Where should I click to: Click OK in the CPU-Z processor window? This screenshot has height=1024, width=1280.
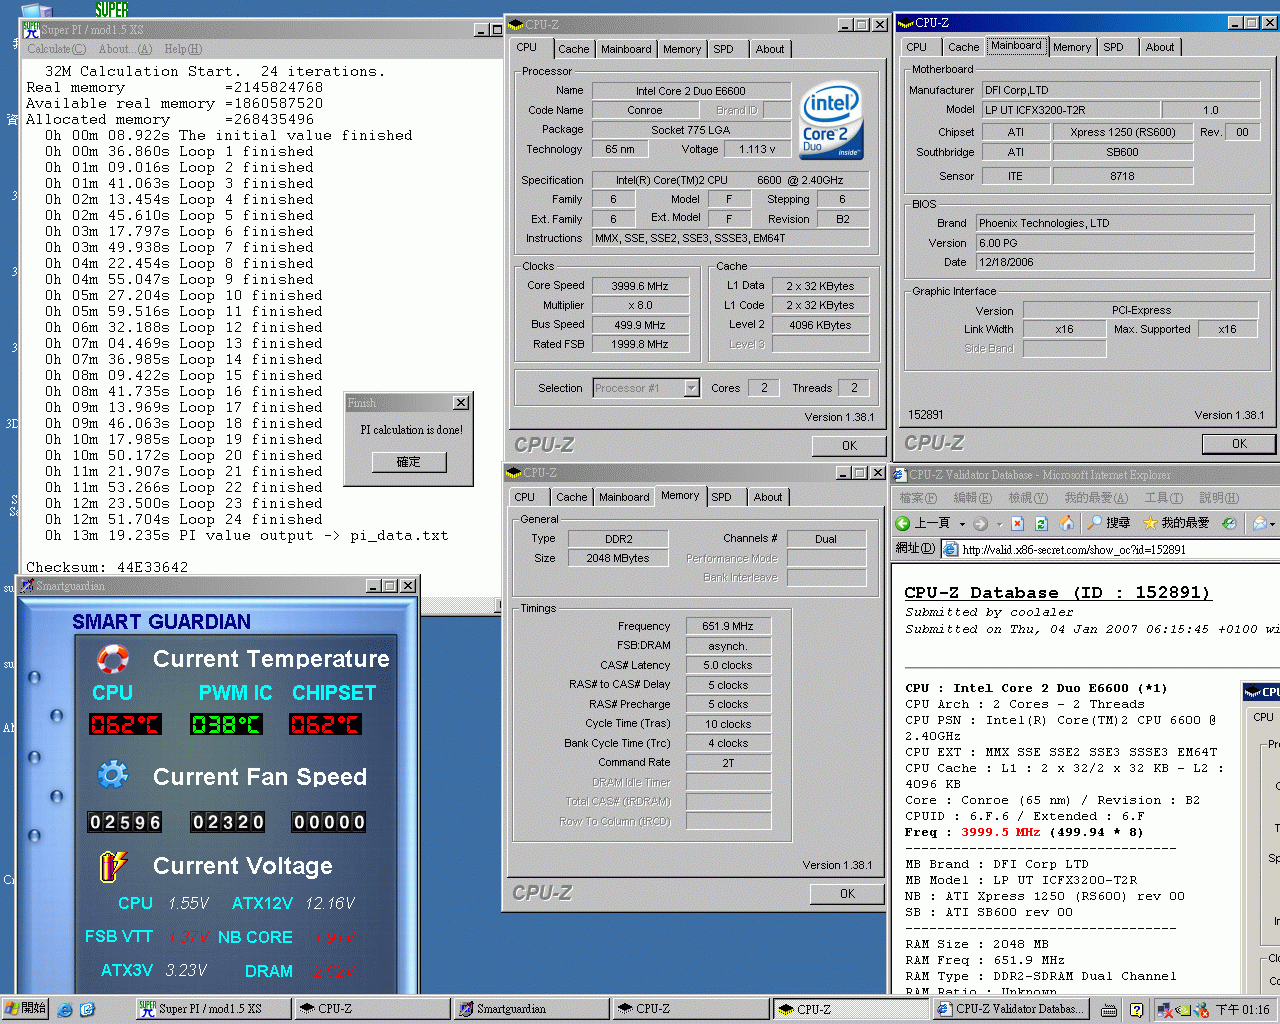tap(849, 446)
